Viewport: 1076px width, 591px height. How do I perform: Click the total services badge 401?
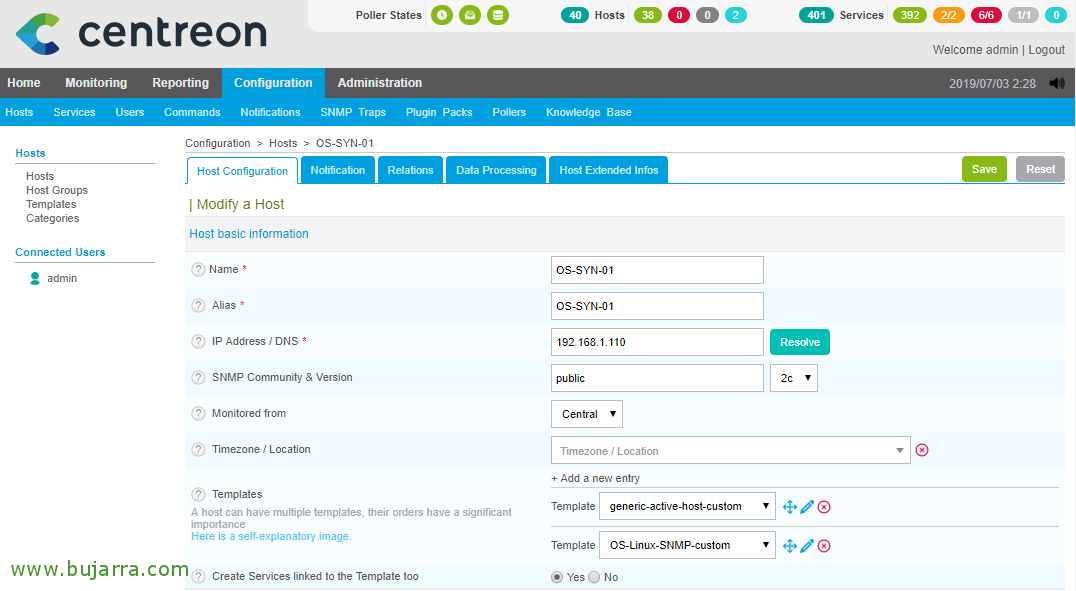pos(816,15)
